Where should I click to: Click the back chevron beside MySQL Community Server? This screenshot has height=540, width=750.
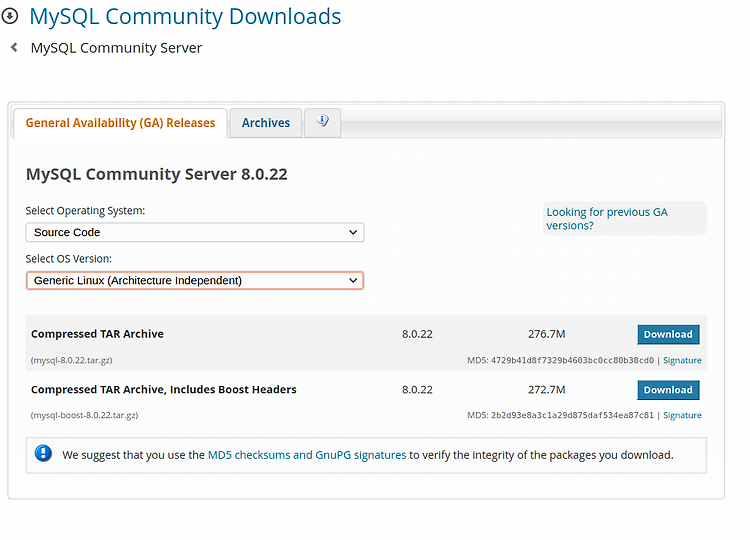pos(14,47)
